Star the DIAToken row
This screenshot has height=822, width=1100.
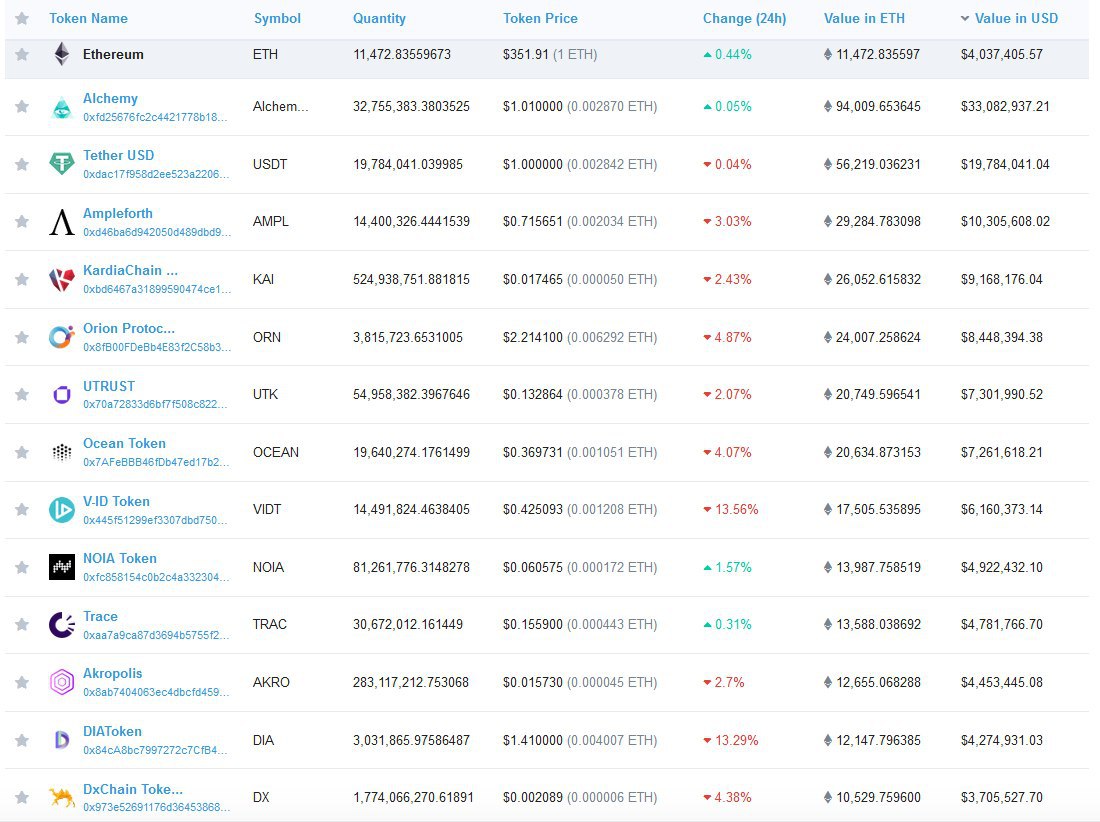click(x=22, y=740)
